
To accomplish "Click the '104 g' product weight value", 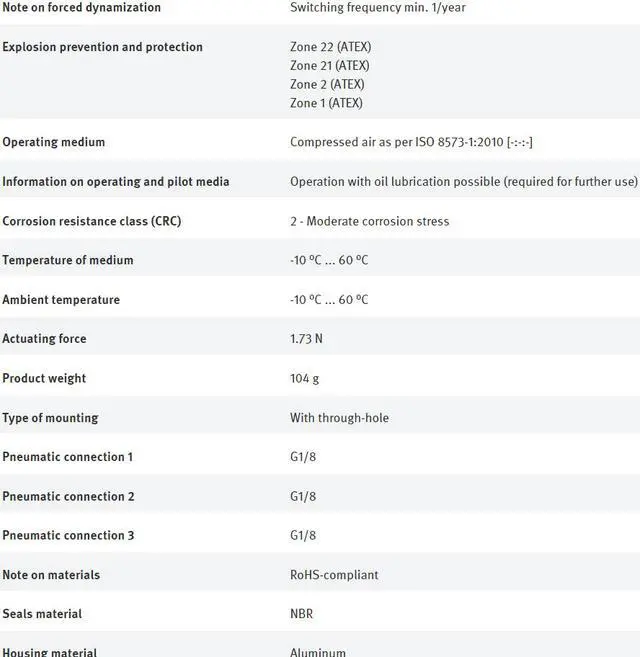I will point(303,378).
